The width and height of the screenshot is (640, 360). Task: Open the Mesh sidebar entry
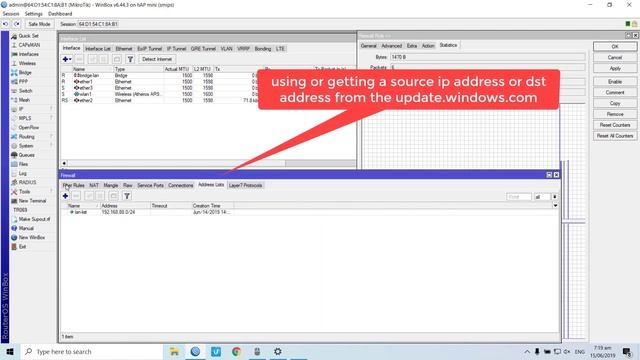[x=24, y=100]
